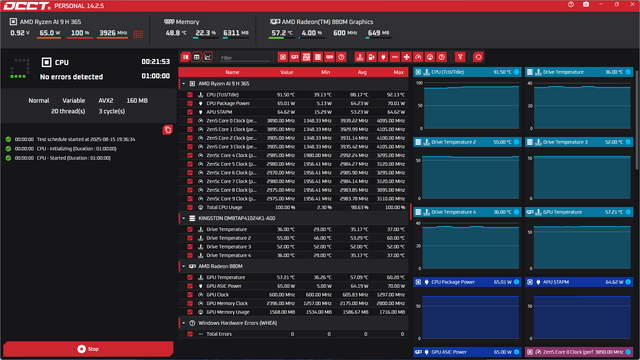Open settings on the APU STAPM graph
Image resolution: width=640 pixels, height=360 pixels.
click(x=628, y=282)
